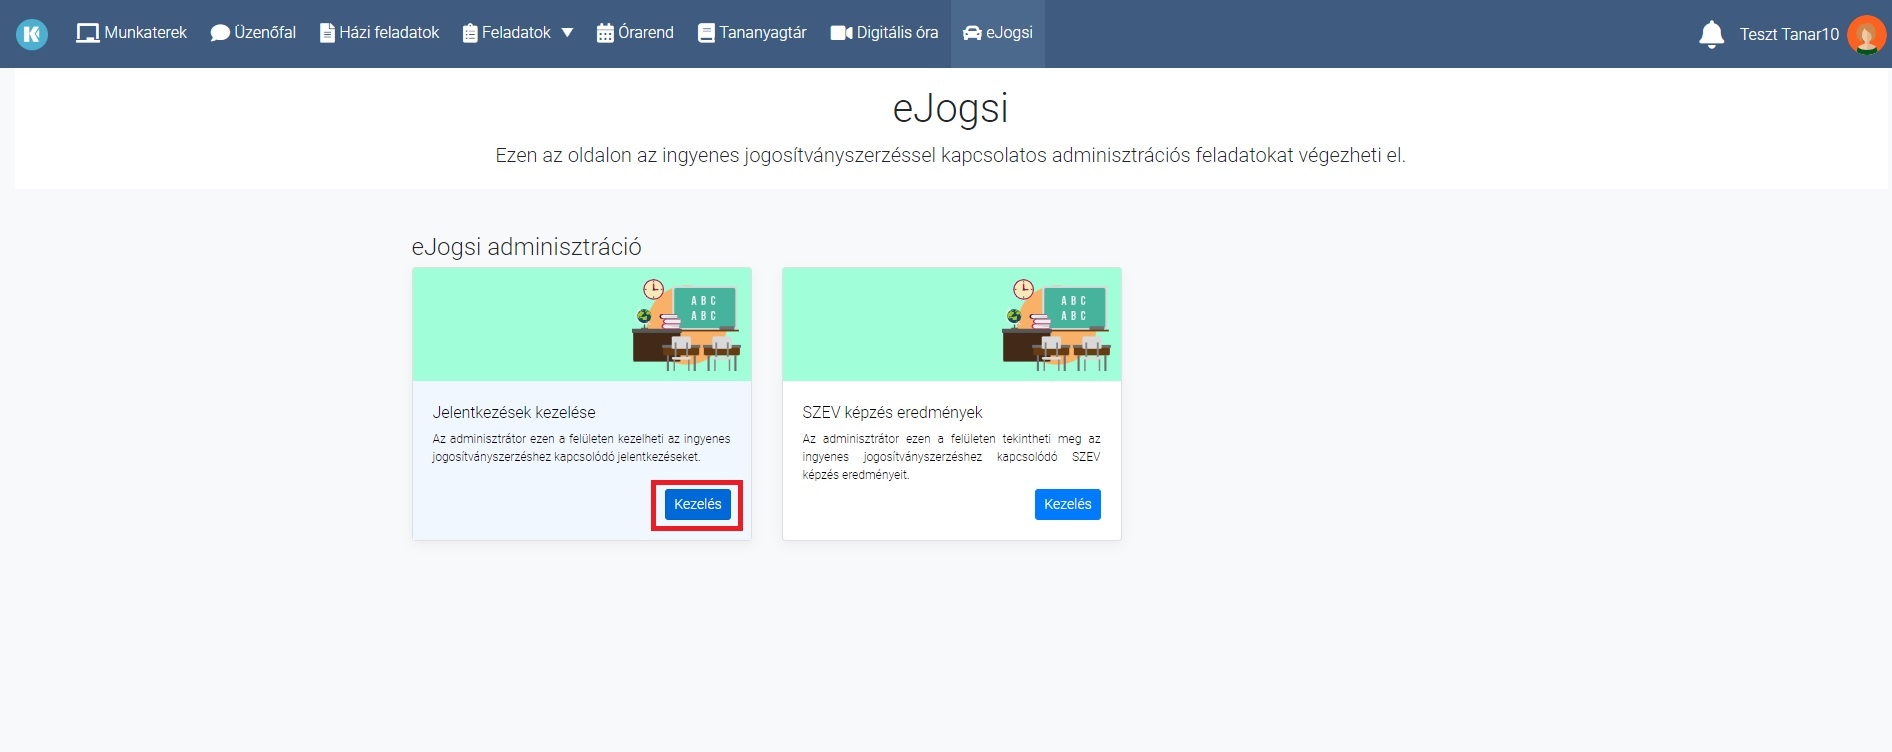Click the Órarend calendar icon

point(605,33)
